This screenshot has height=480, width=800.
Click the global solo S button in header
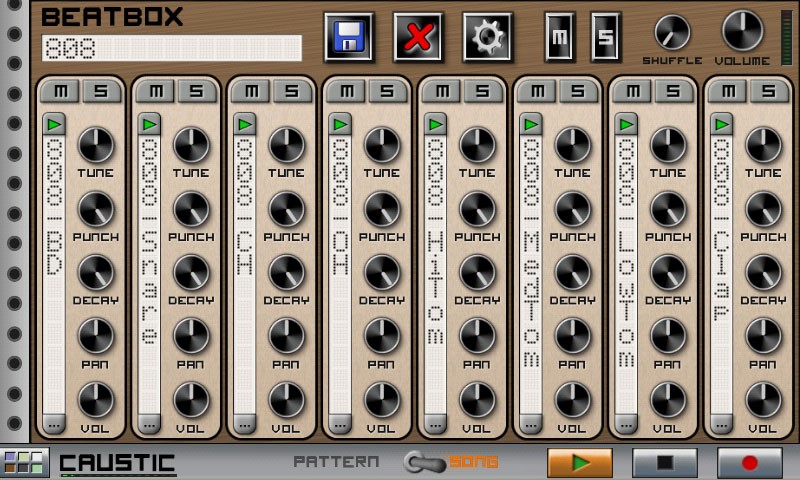tap(605, 37)
